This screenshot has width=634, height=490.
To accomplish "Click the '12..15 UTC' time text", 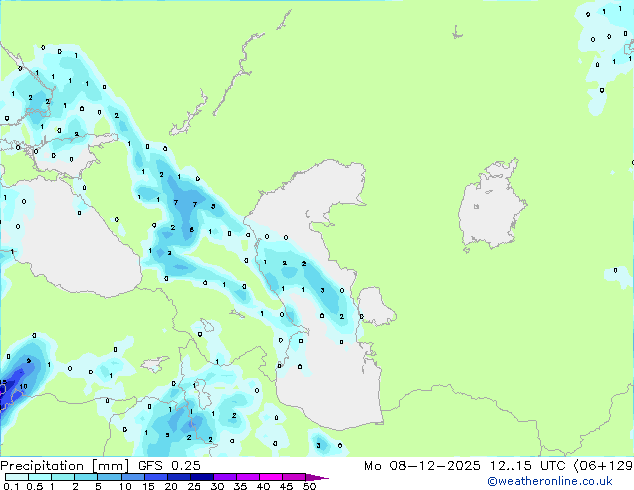I will [527, 466].
